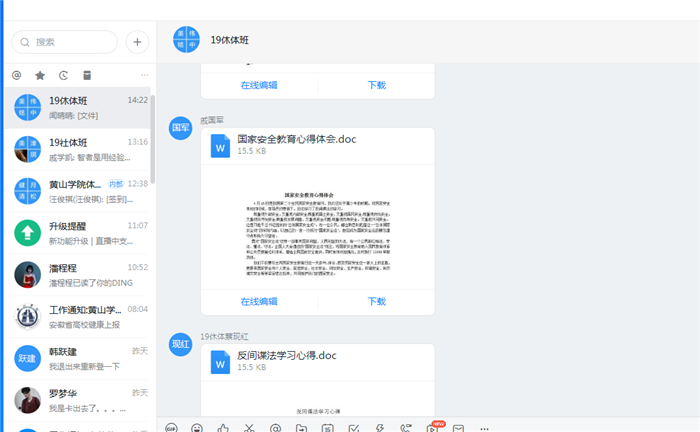Click 下载 for 国家安全教育心得体会.doc
This screenshot has width=700, height=432.
click(x=376, y=301)
